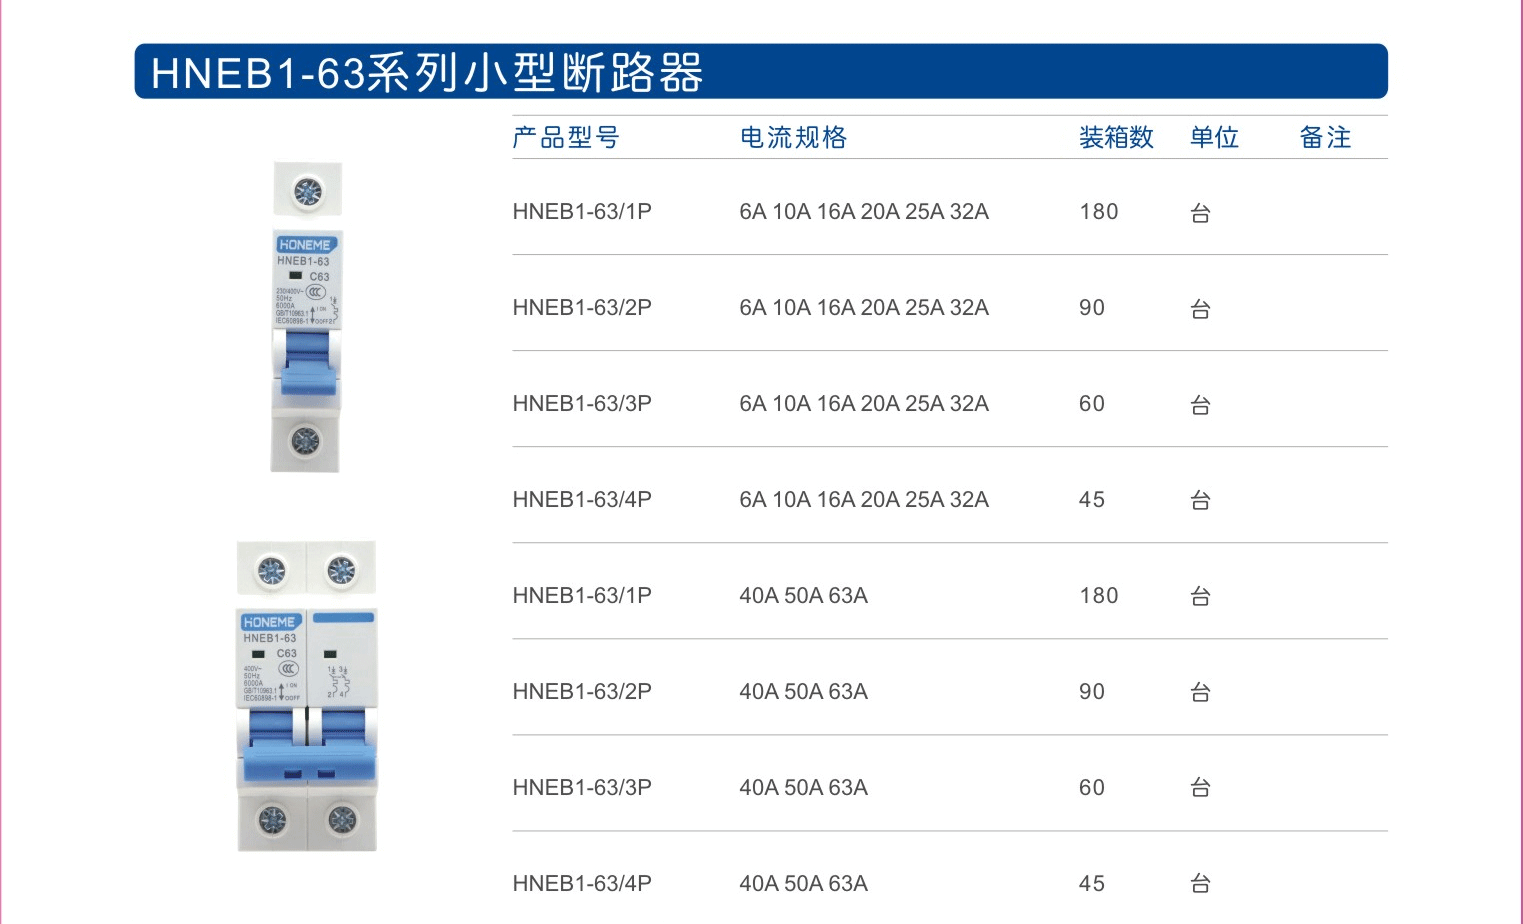Click unit 台 in the 40A–63A 2P row
The height and width of the screenshot is (924, 1523).
(x=1201, y=692)
